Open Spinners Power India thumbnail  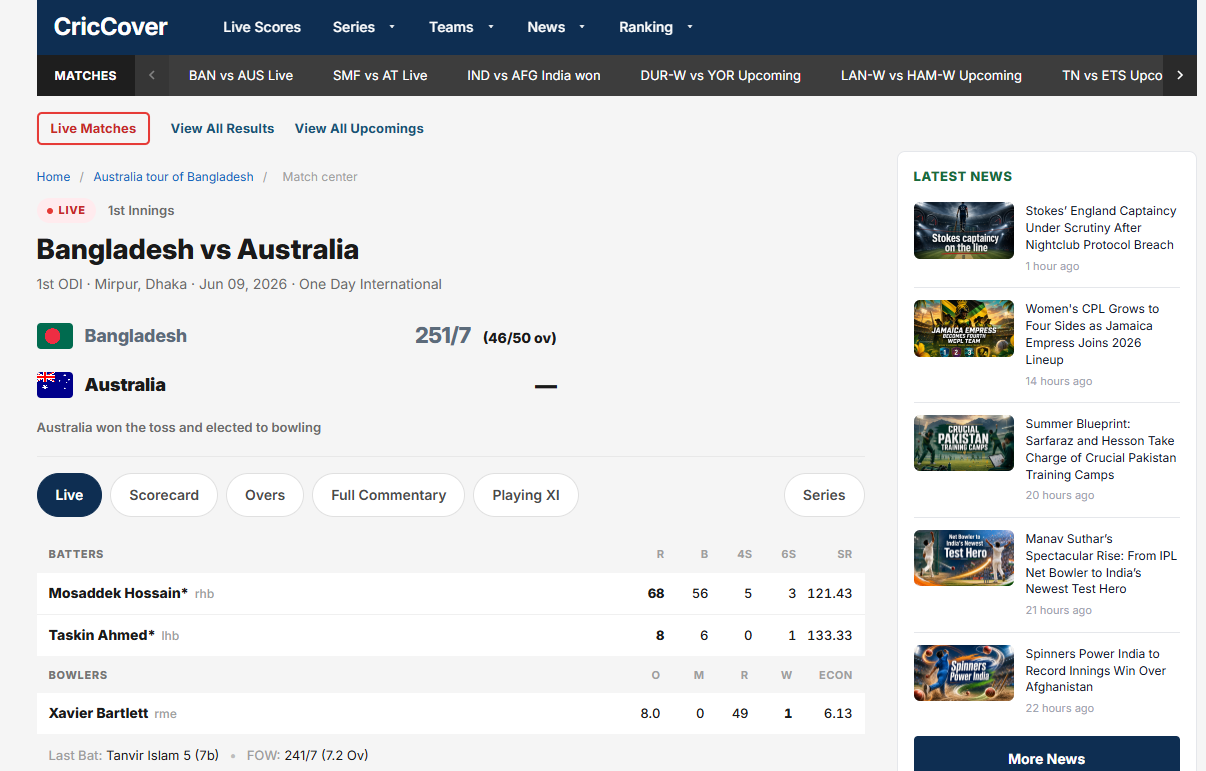[964, 673]
